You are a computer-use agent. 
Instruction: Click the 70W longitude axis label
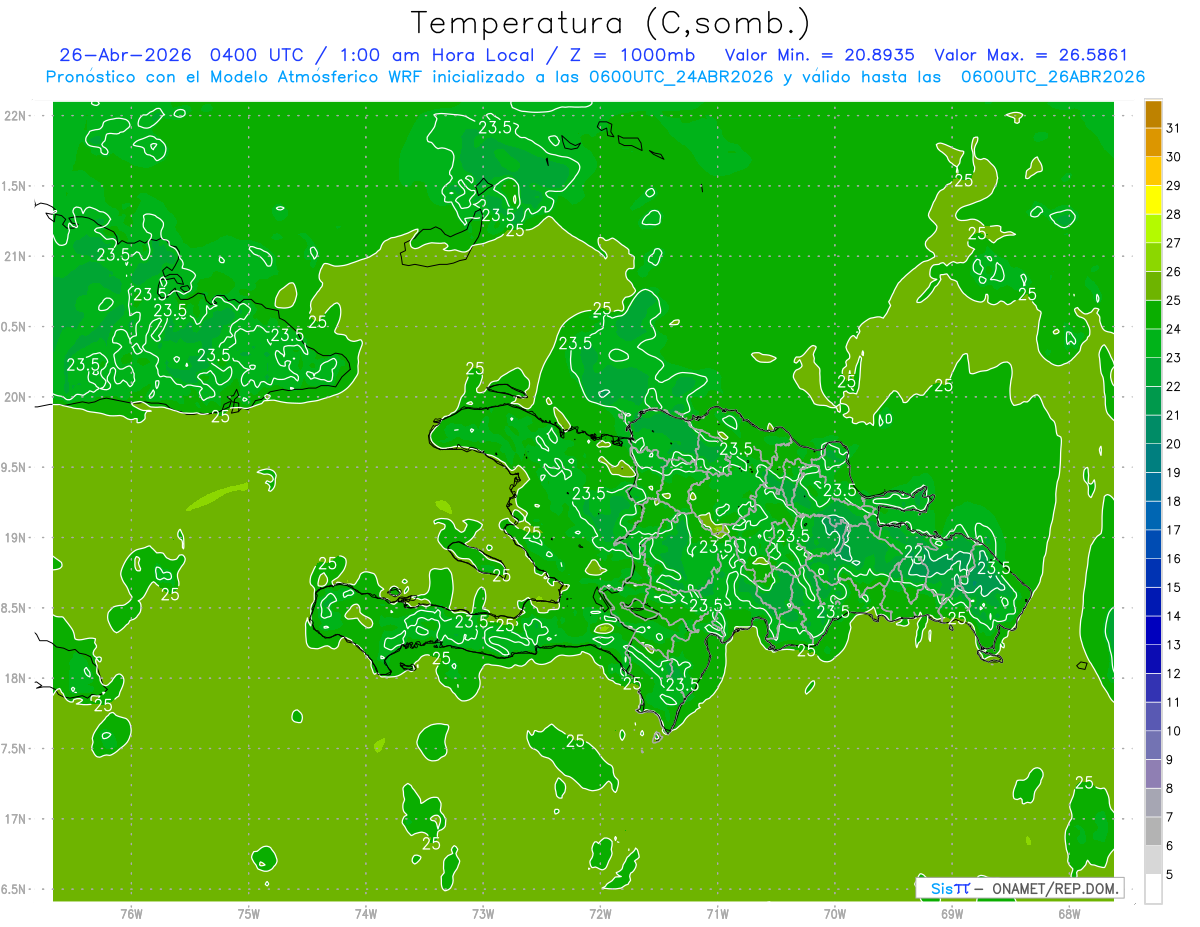(x=835, y=913)
